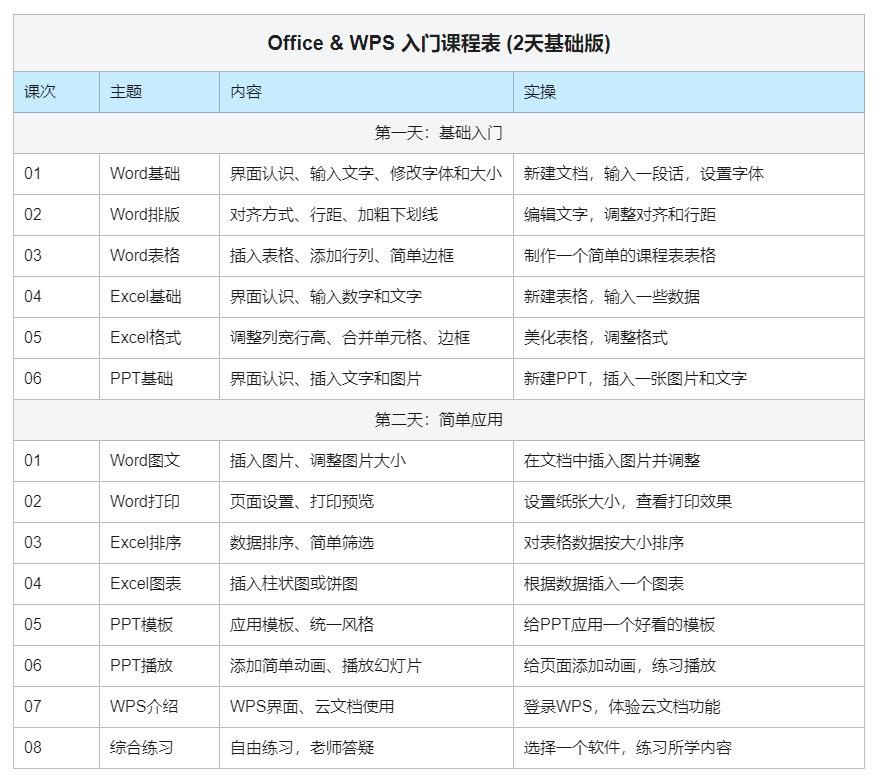Click the "PPT模板" topic cell
Image resolution: width=875 pixels, height=779 pixels.
160,624
